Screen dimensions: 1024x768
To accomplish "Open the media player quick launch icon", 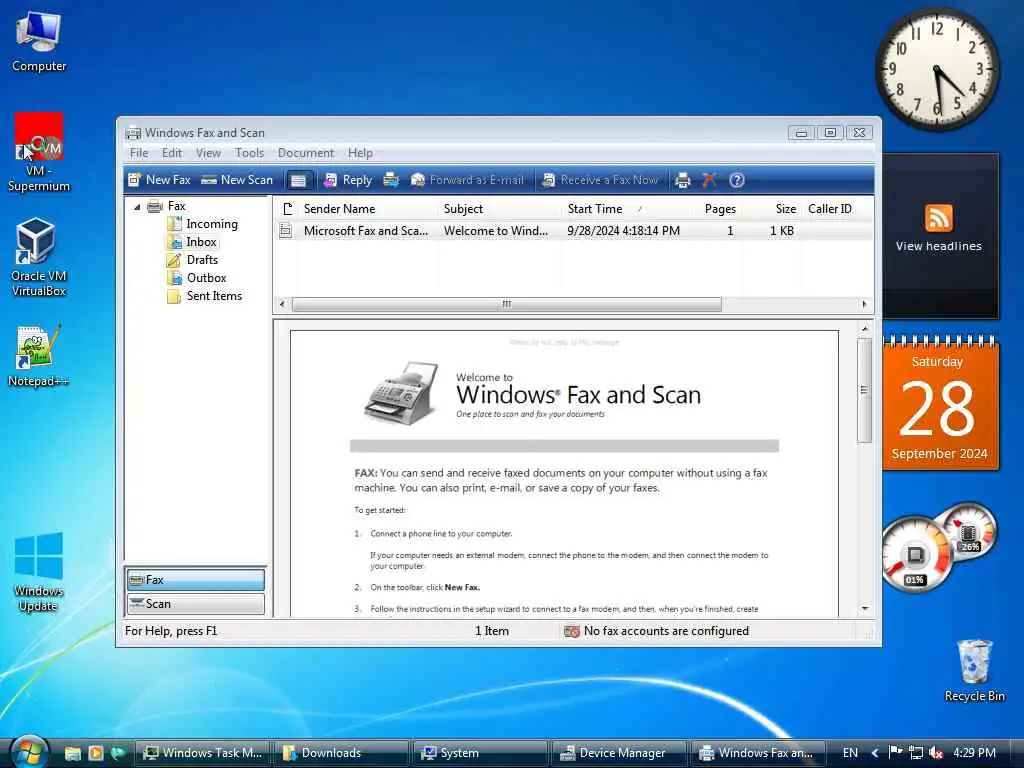I will click(95, 753).
